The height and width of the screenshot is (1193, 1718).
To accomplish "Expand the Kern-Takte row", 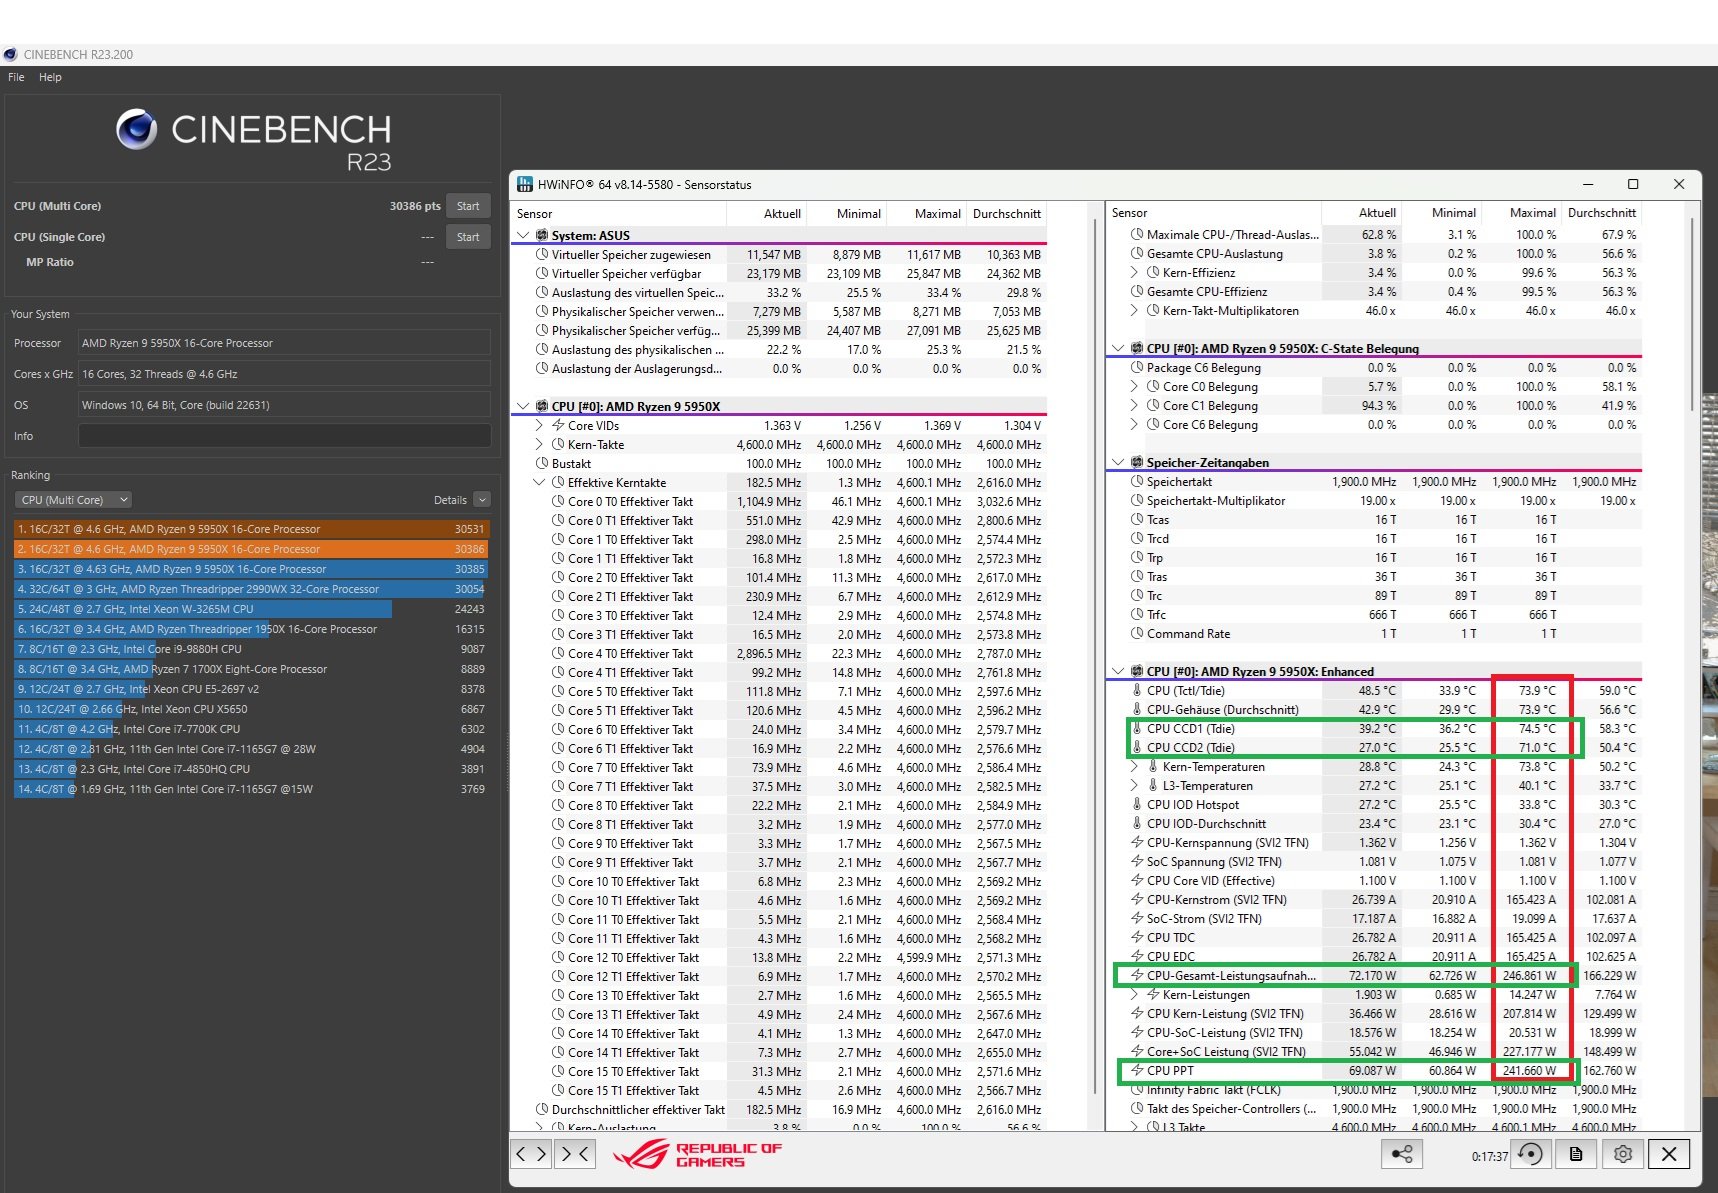I will click(x=540, y=445).
